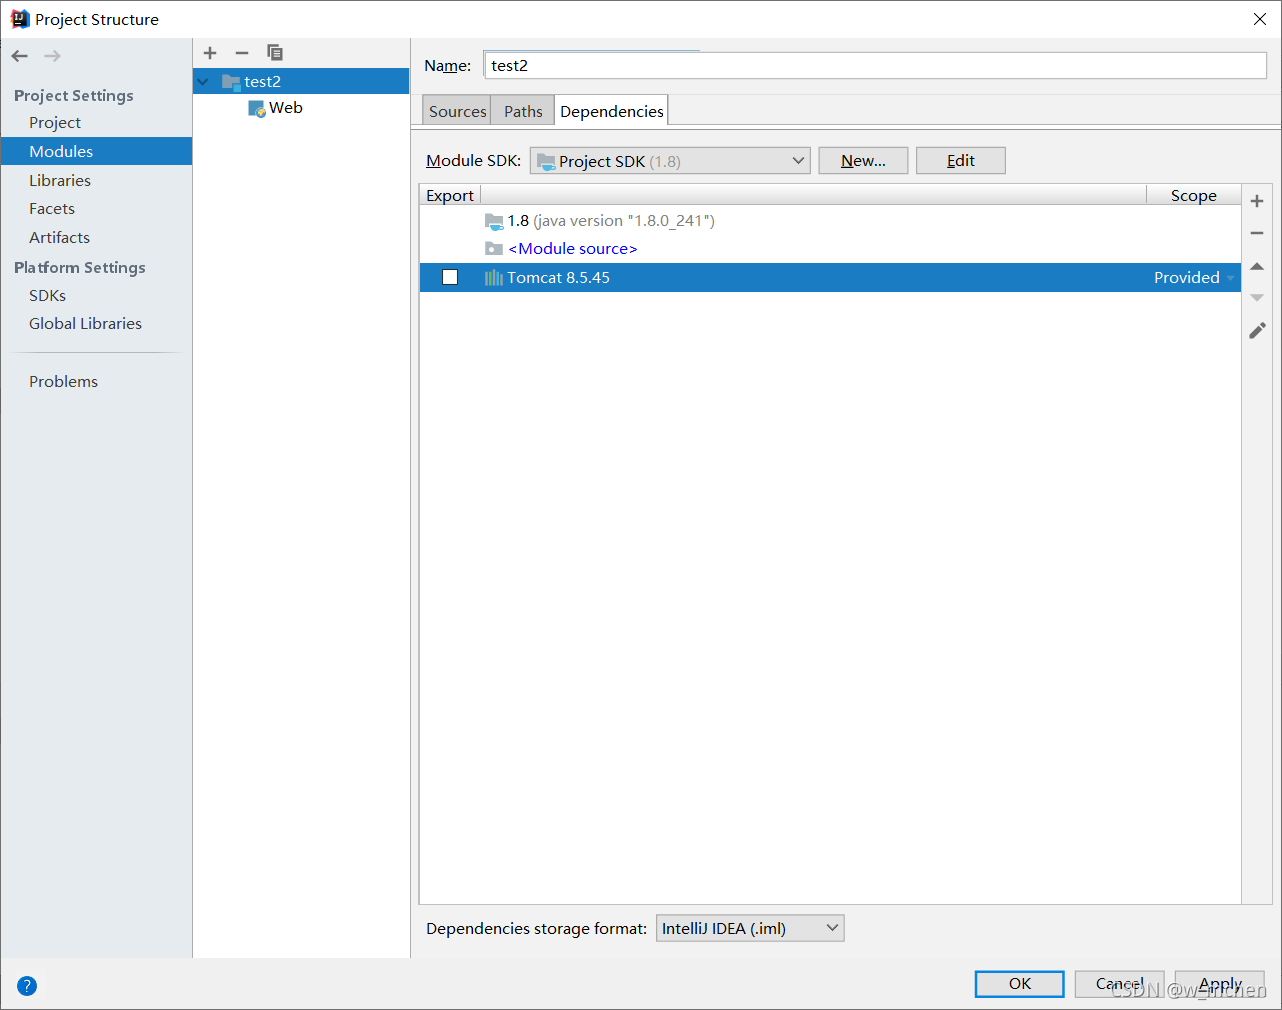1282x1010 pixels.
Task: Click the Cancel button
Action: pos(1119,984)
